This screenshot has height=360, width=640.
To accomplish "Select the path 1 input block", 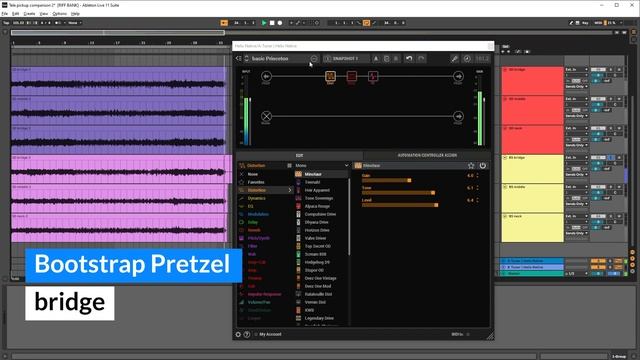I will click(x=266, y=76).
